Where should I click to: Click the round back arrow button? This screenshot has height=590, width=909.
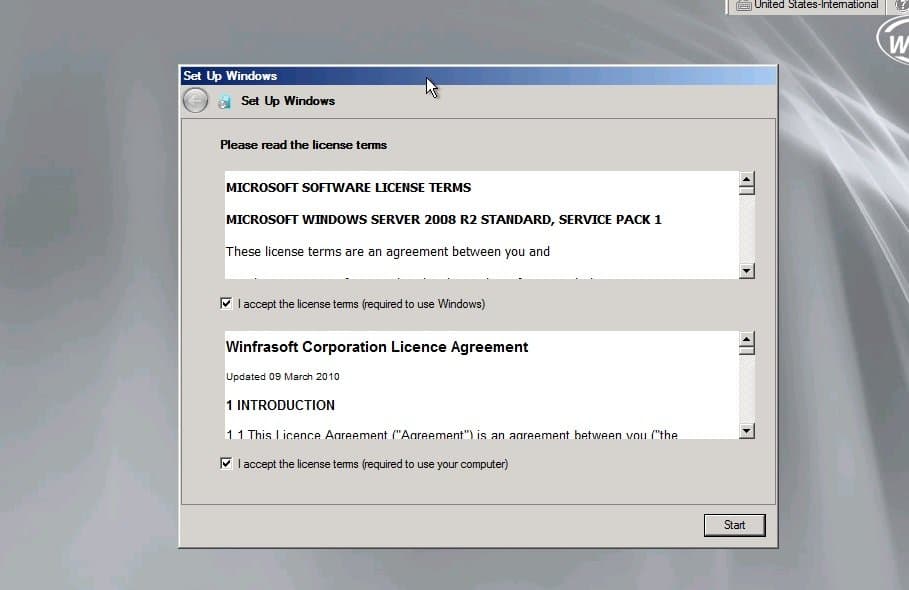(195, 100)
